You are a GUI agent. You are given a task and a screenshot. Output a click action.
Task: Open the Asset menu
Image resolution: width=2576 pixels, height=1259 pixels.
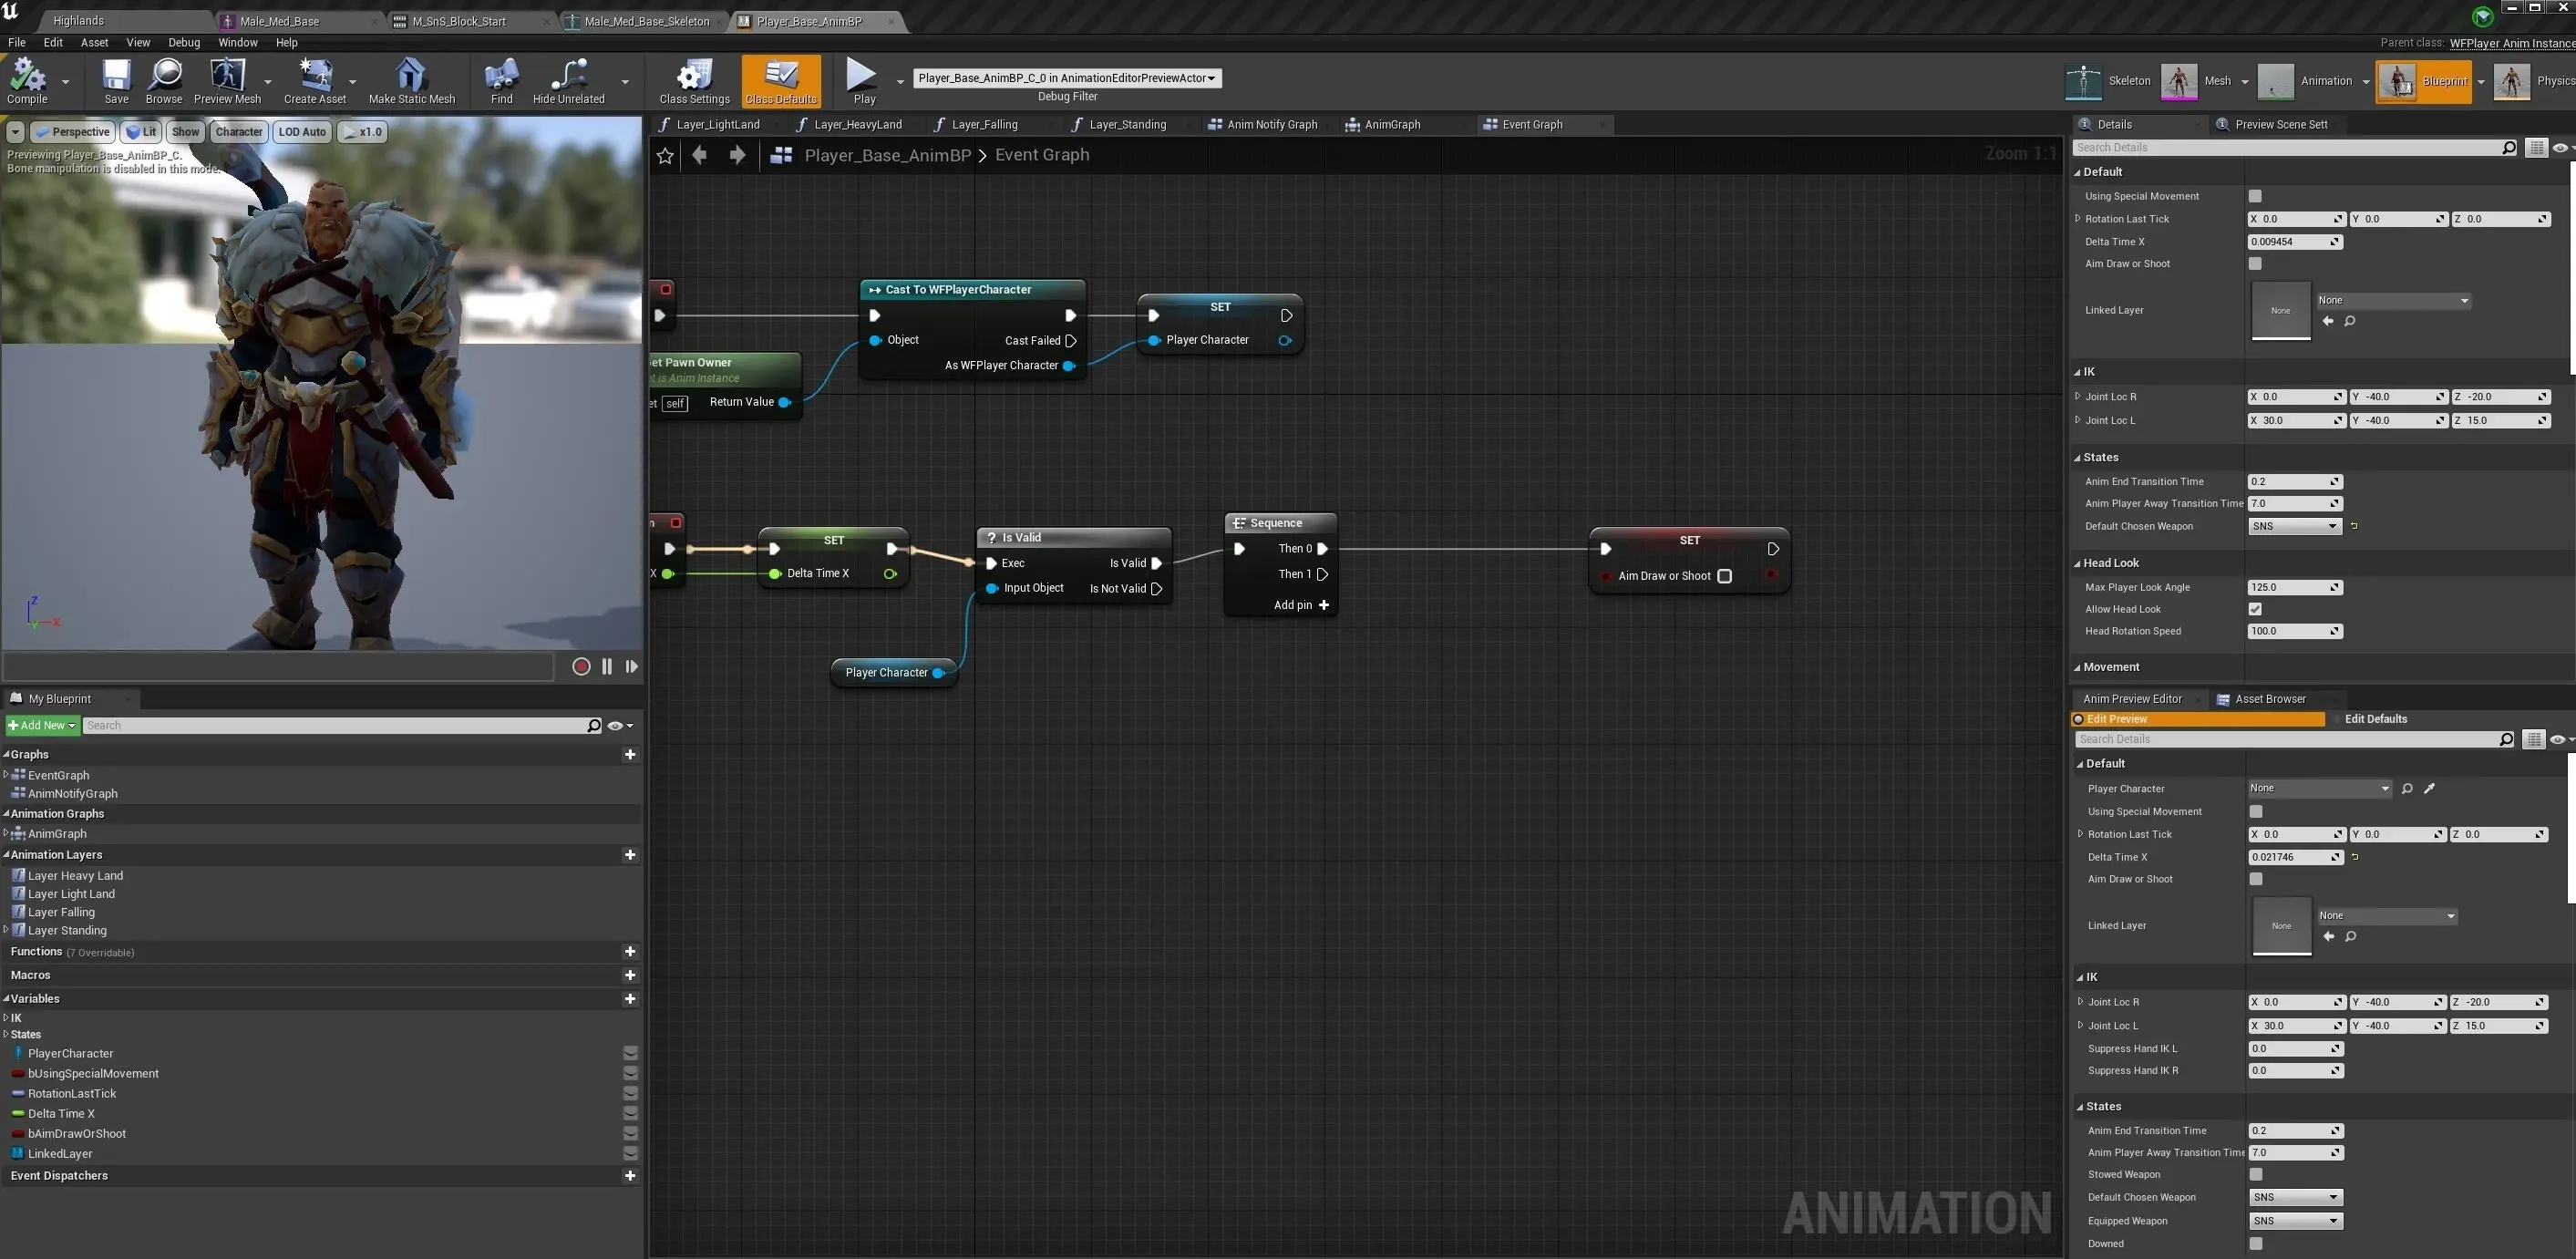coord(94,42)
